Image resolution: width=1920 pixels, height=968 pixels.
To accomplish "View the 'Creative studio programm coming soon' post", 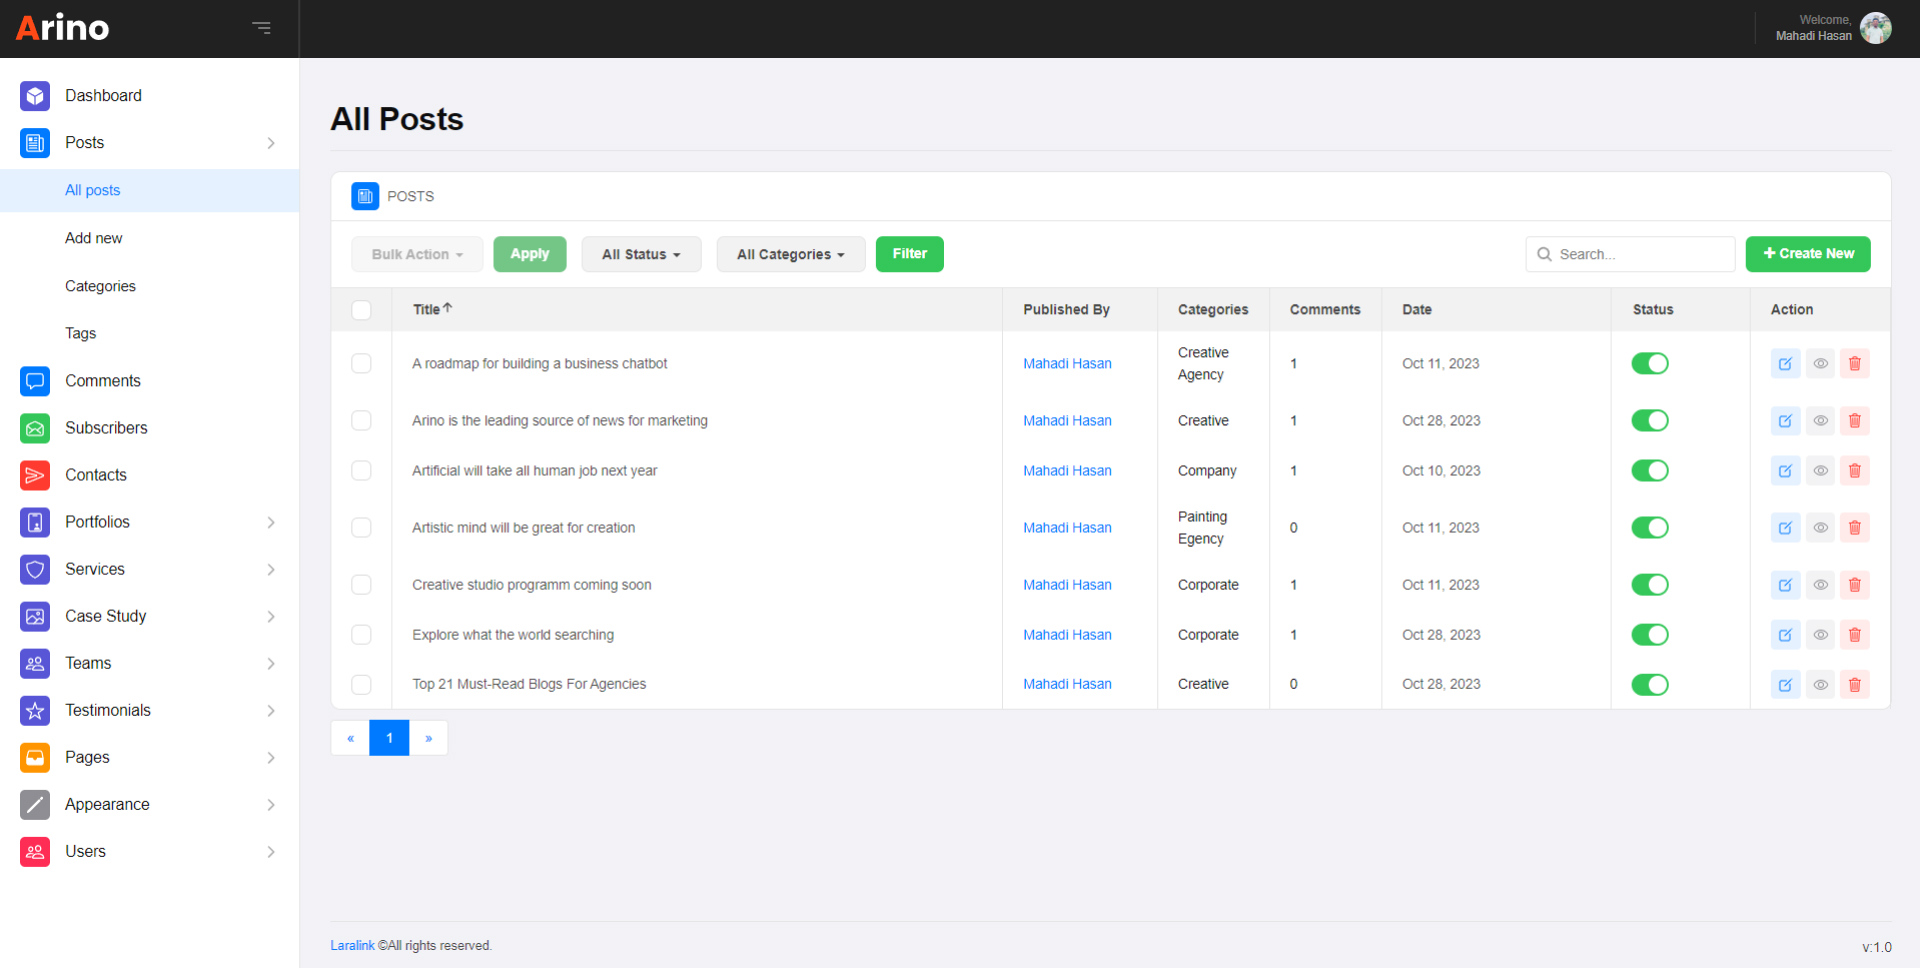I will tap(1820, 585).
